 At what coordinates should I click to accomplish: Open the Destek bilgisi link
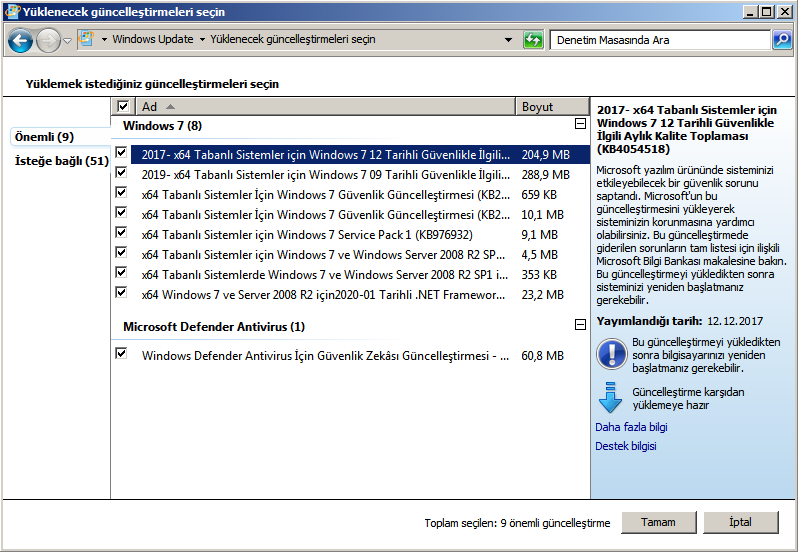[x=625, y=446]
